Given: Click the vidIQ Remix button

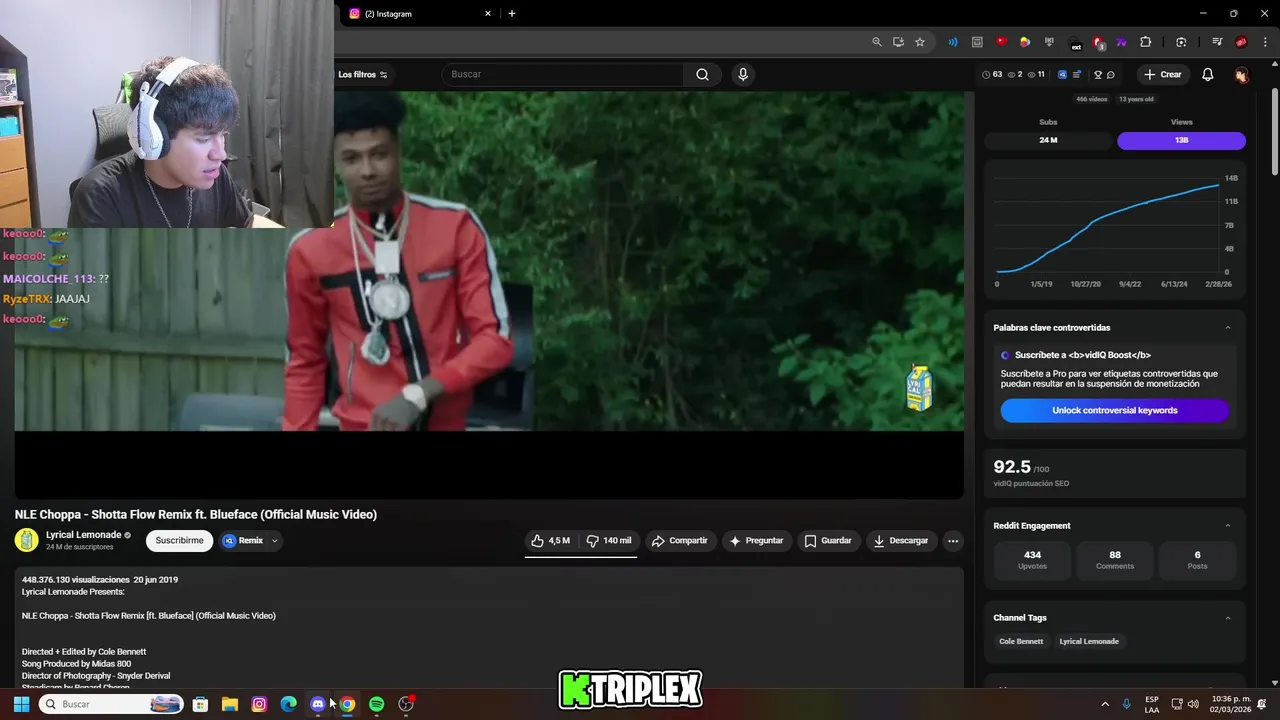Looking at the screenshot, I should 243,541.
